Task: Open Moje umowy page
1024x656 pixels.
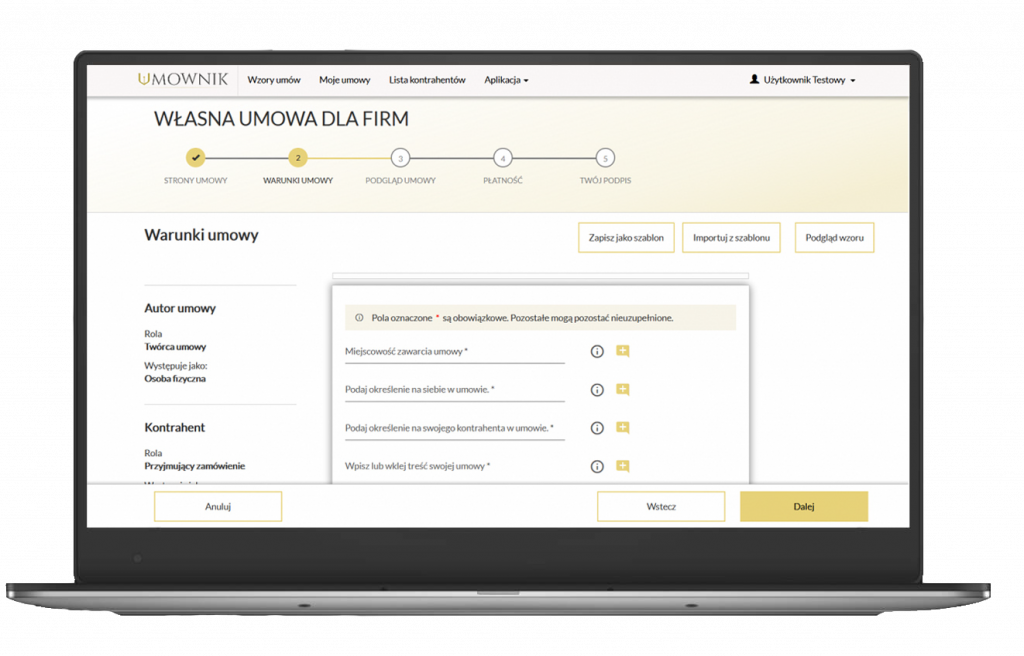Action: pos(345,80)
